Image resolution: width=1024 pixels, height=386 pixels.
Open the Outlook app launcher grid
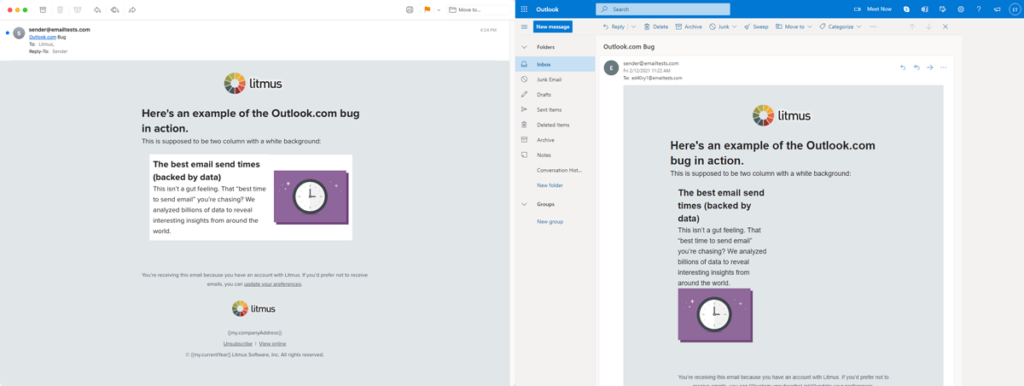pyautogui.click(x=524, y=9)
